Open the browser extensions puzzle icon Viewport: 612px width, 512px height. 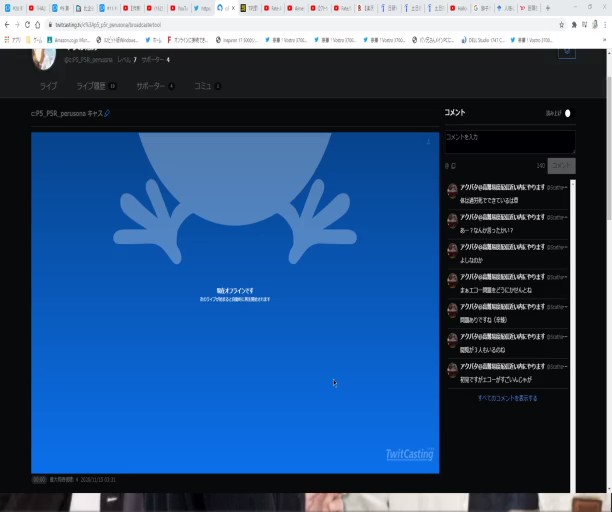[574, 25]
